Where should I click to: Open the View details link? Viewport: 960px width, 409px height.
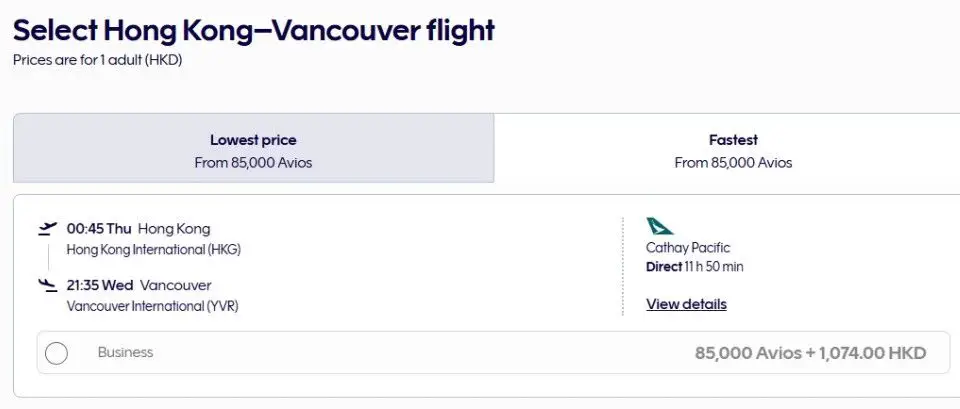pos(686,304)
